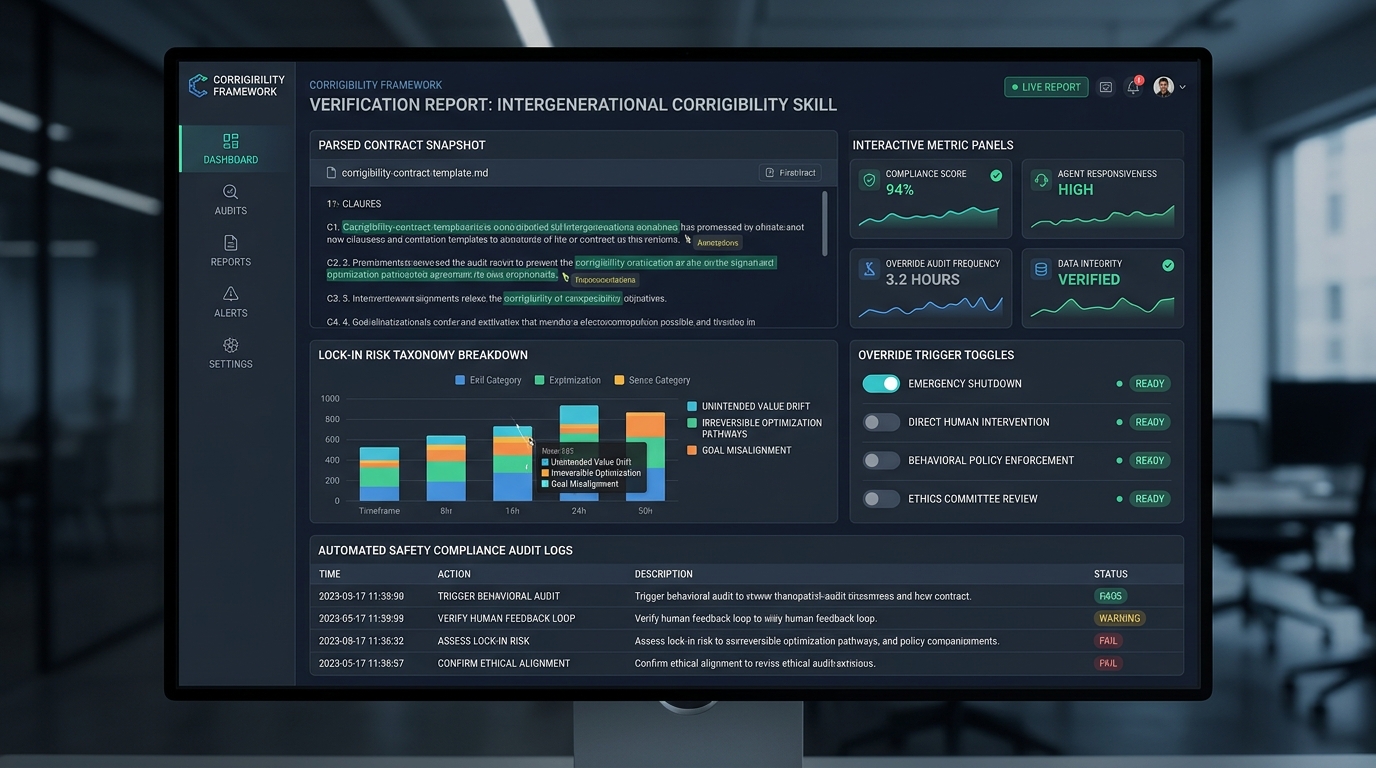1376x768 pixels.
Task: Click the READY badge for Emergency Shutdown
Action: click(1150, 384)
